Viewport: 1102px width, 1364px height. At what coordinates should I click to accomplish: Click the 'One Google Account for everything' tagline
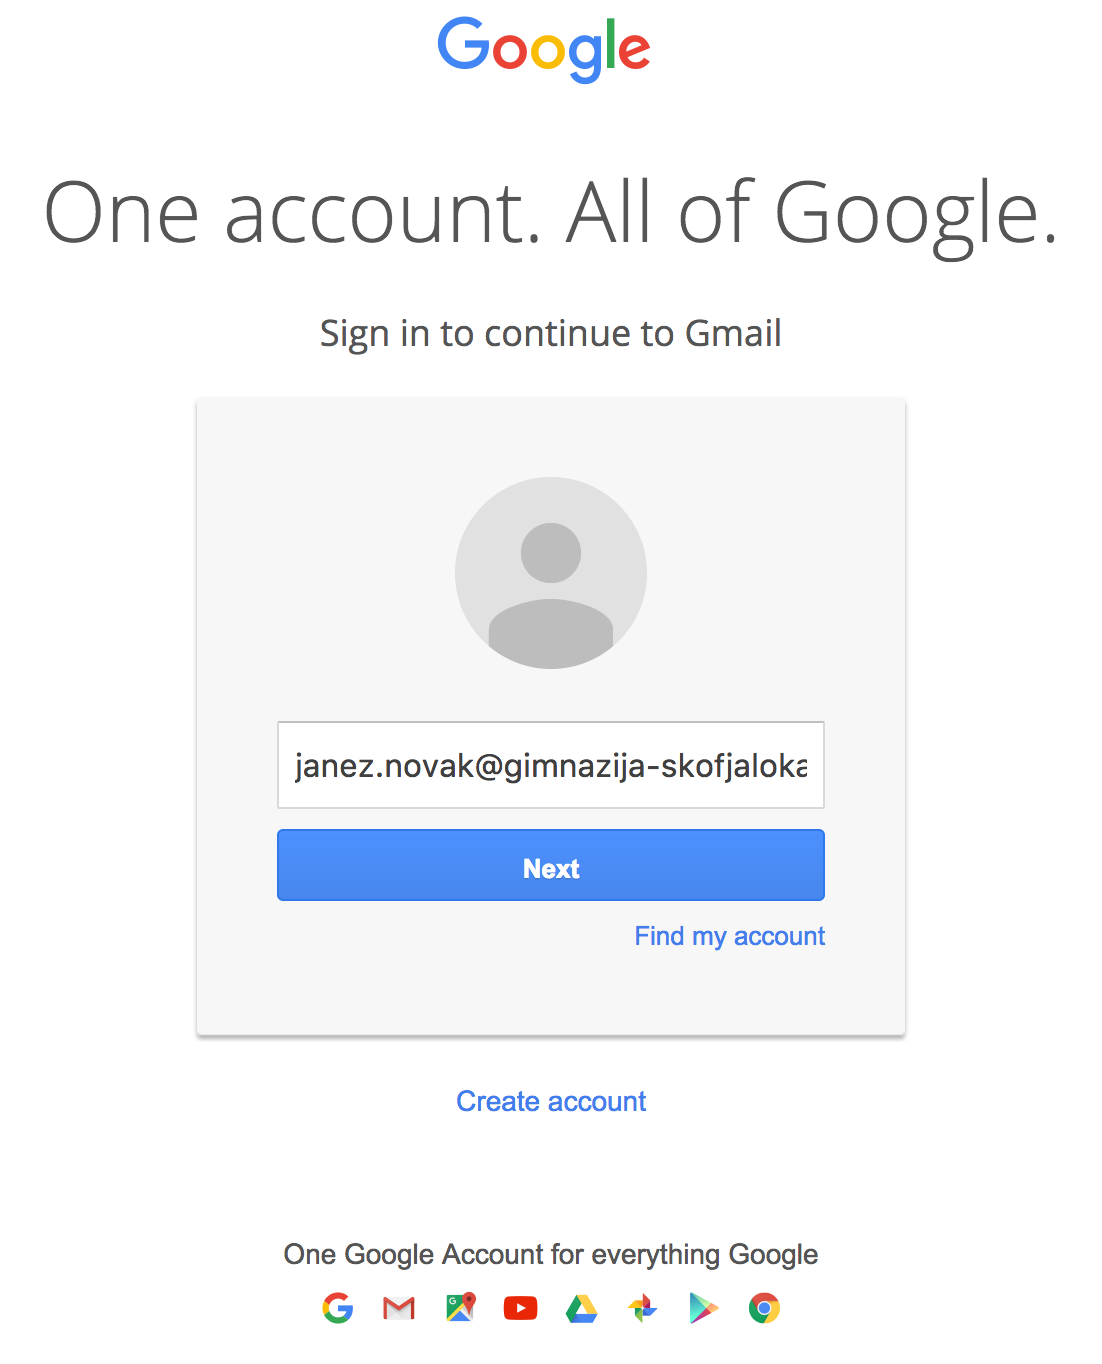pos(551,1254)
